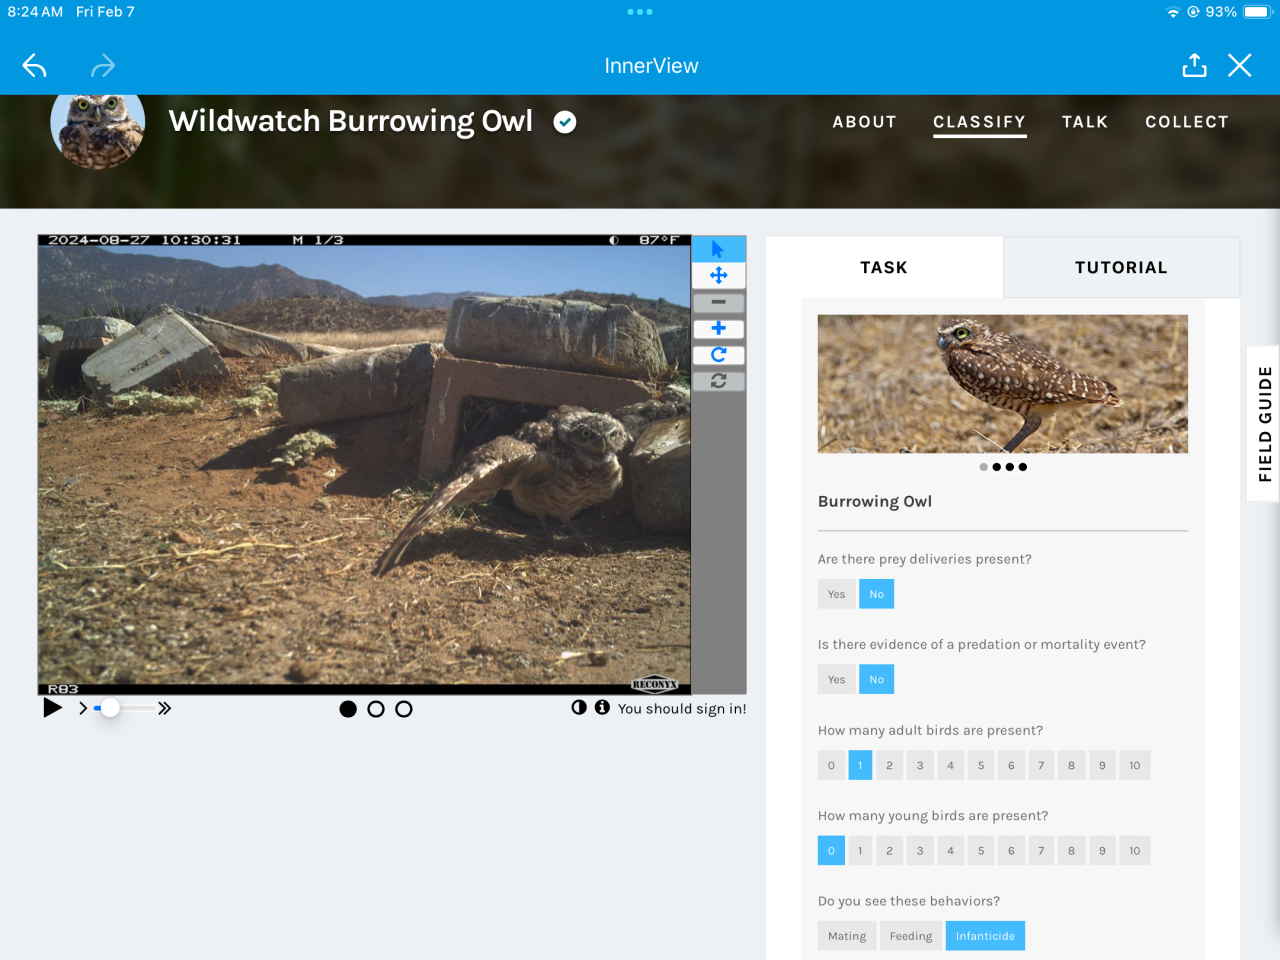
Task: Zoom out of the subject image
Action: [718, 302]
